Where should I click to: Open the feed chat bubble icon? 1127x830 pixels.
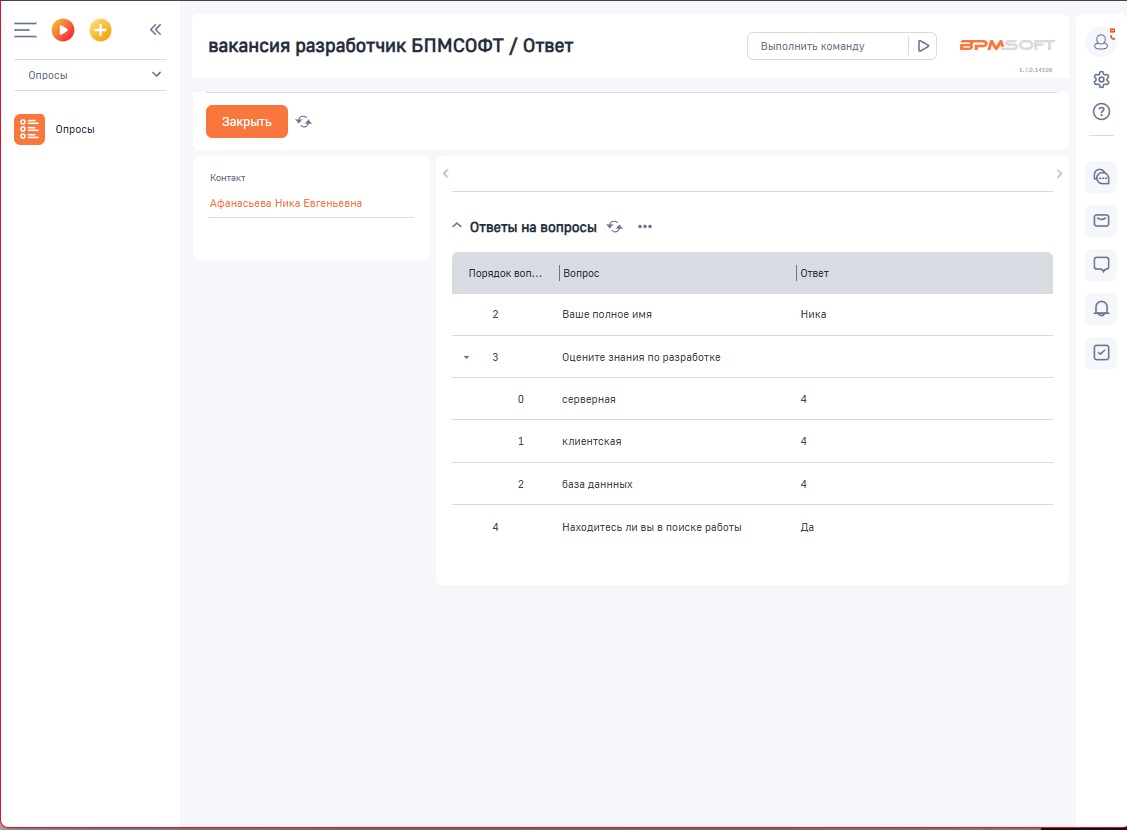pos(1101,264)
